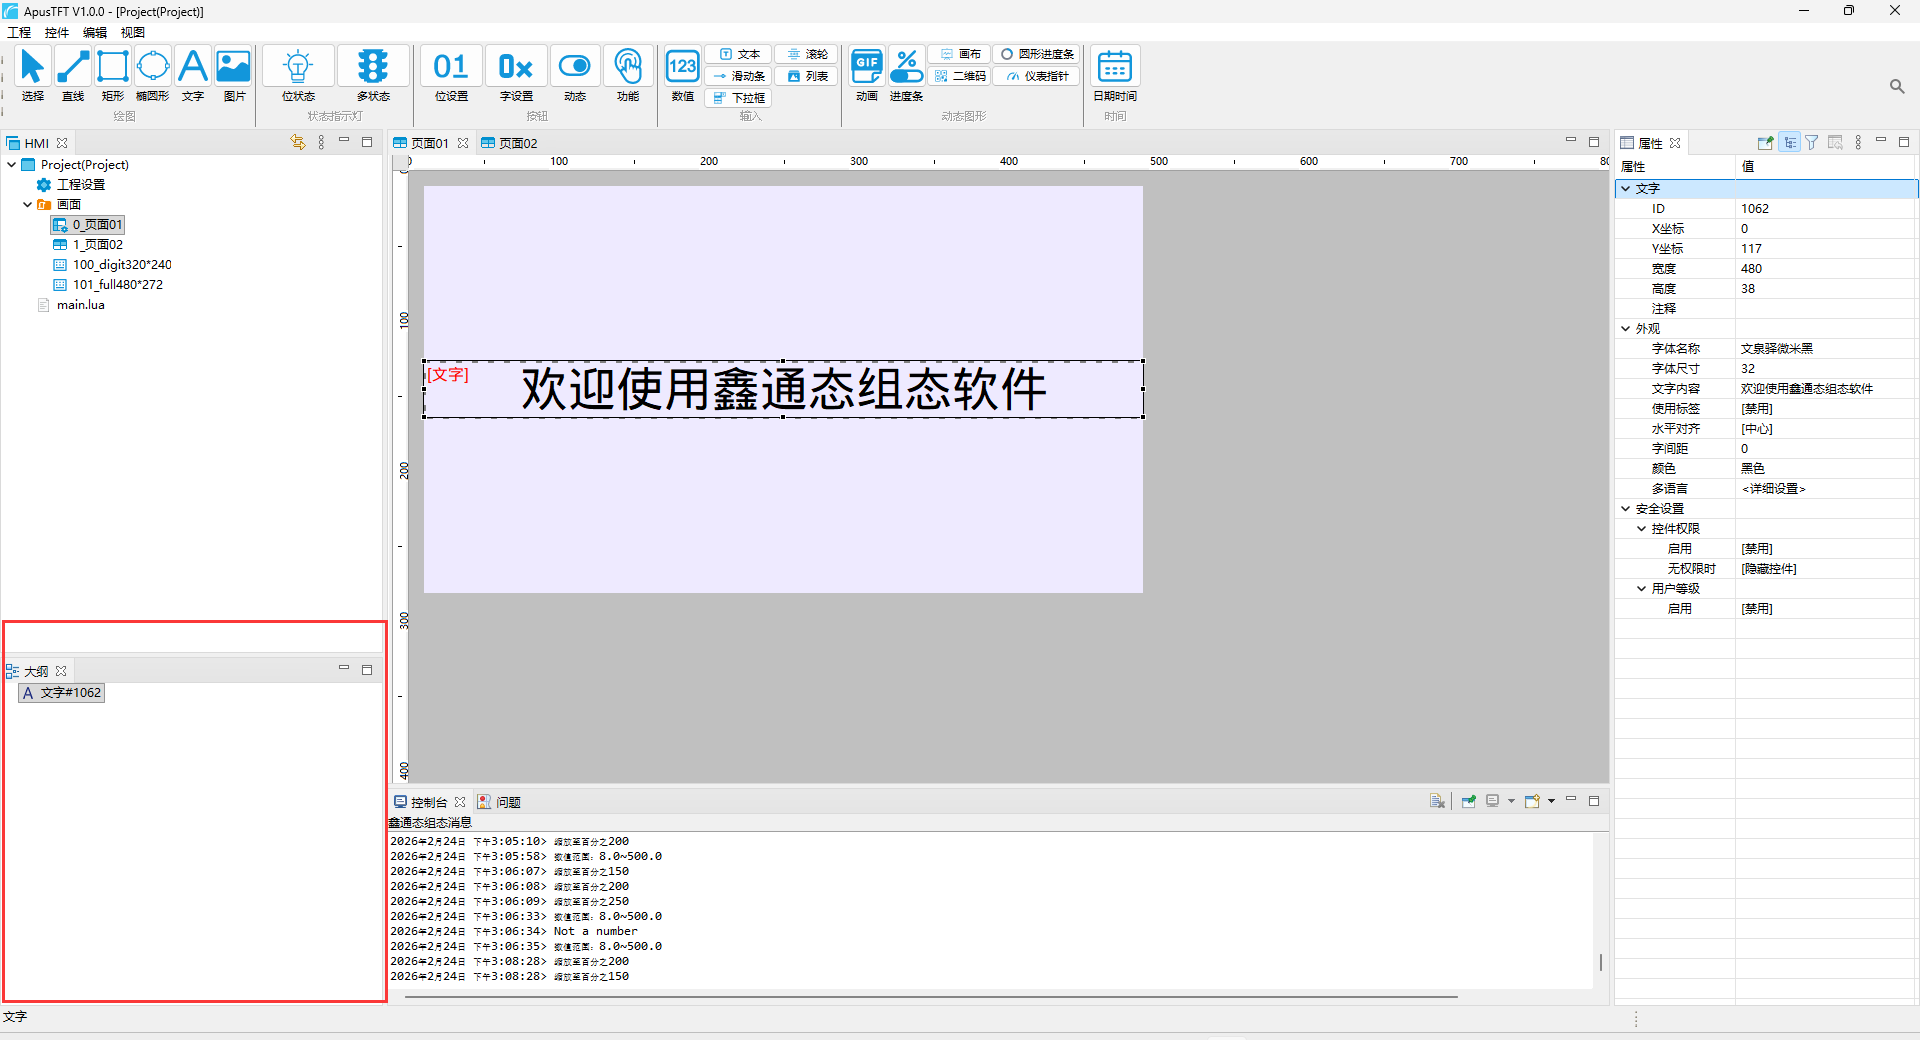Screen dimensions: 1920x1040
Task: Collapse the 外观 property group
Action: [x=1626, y=328]
